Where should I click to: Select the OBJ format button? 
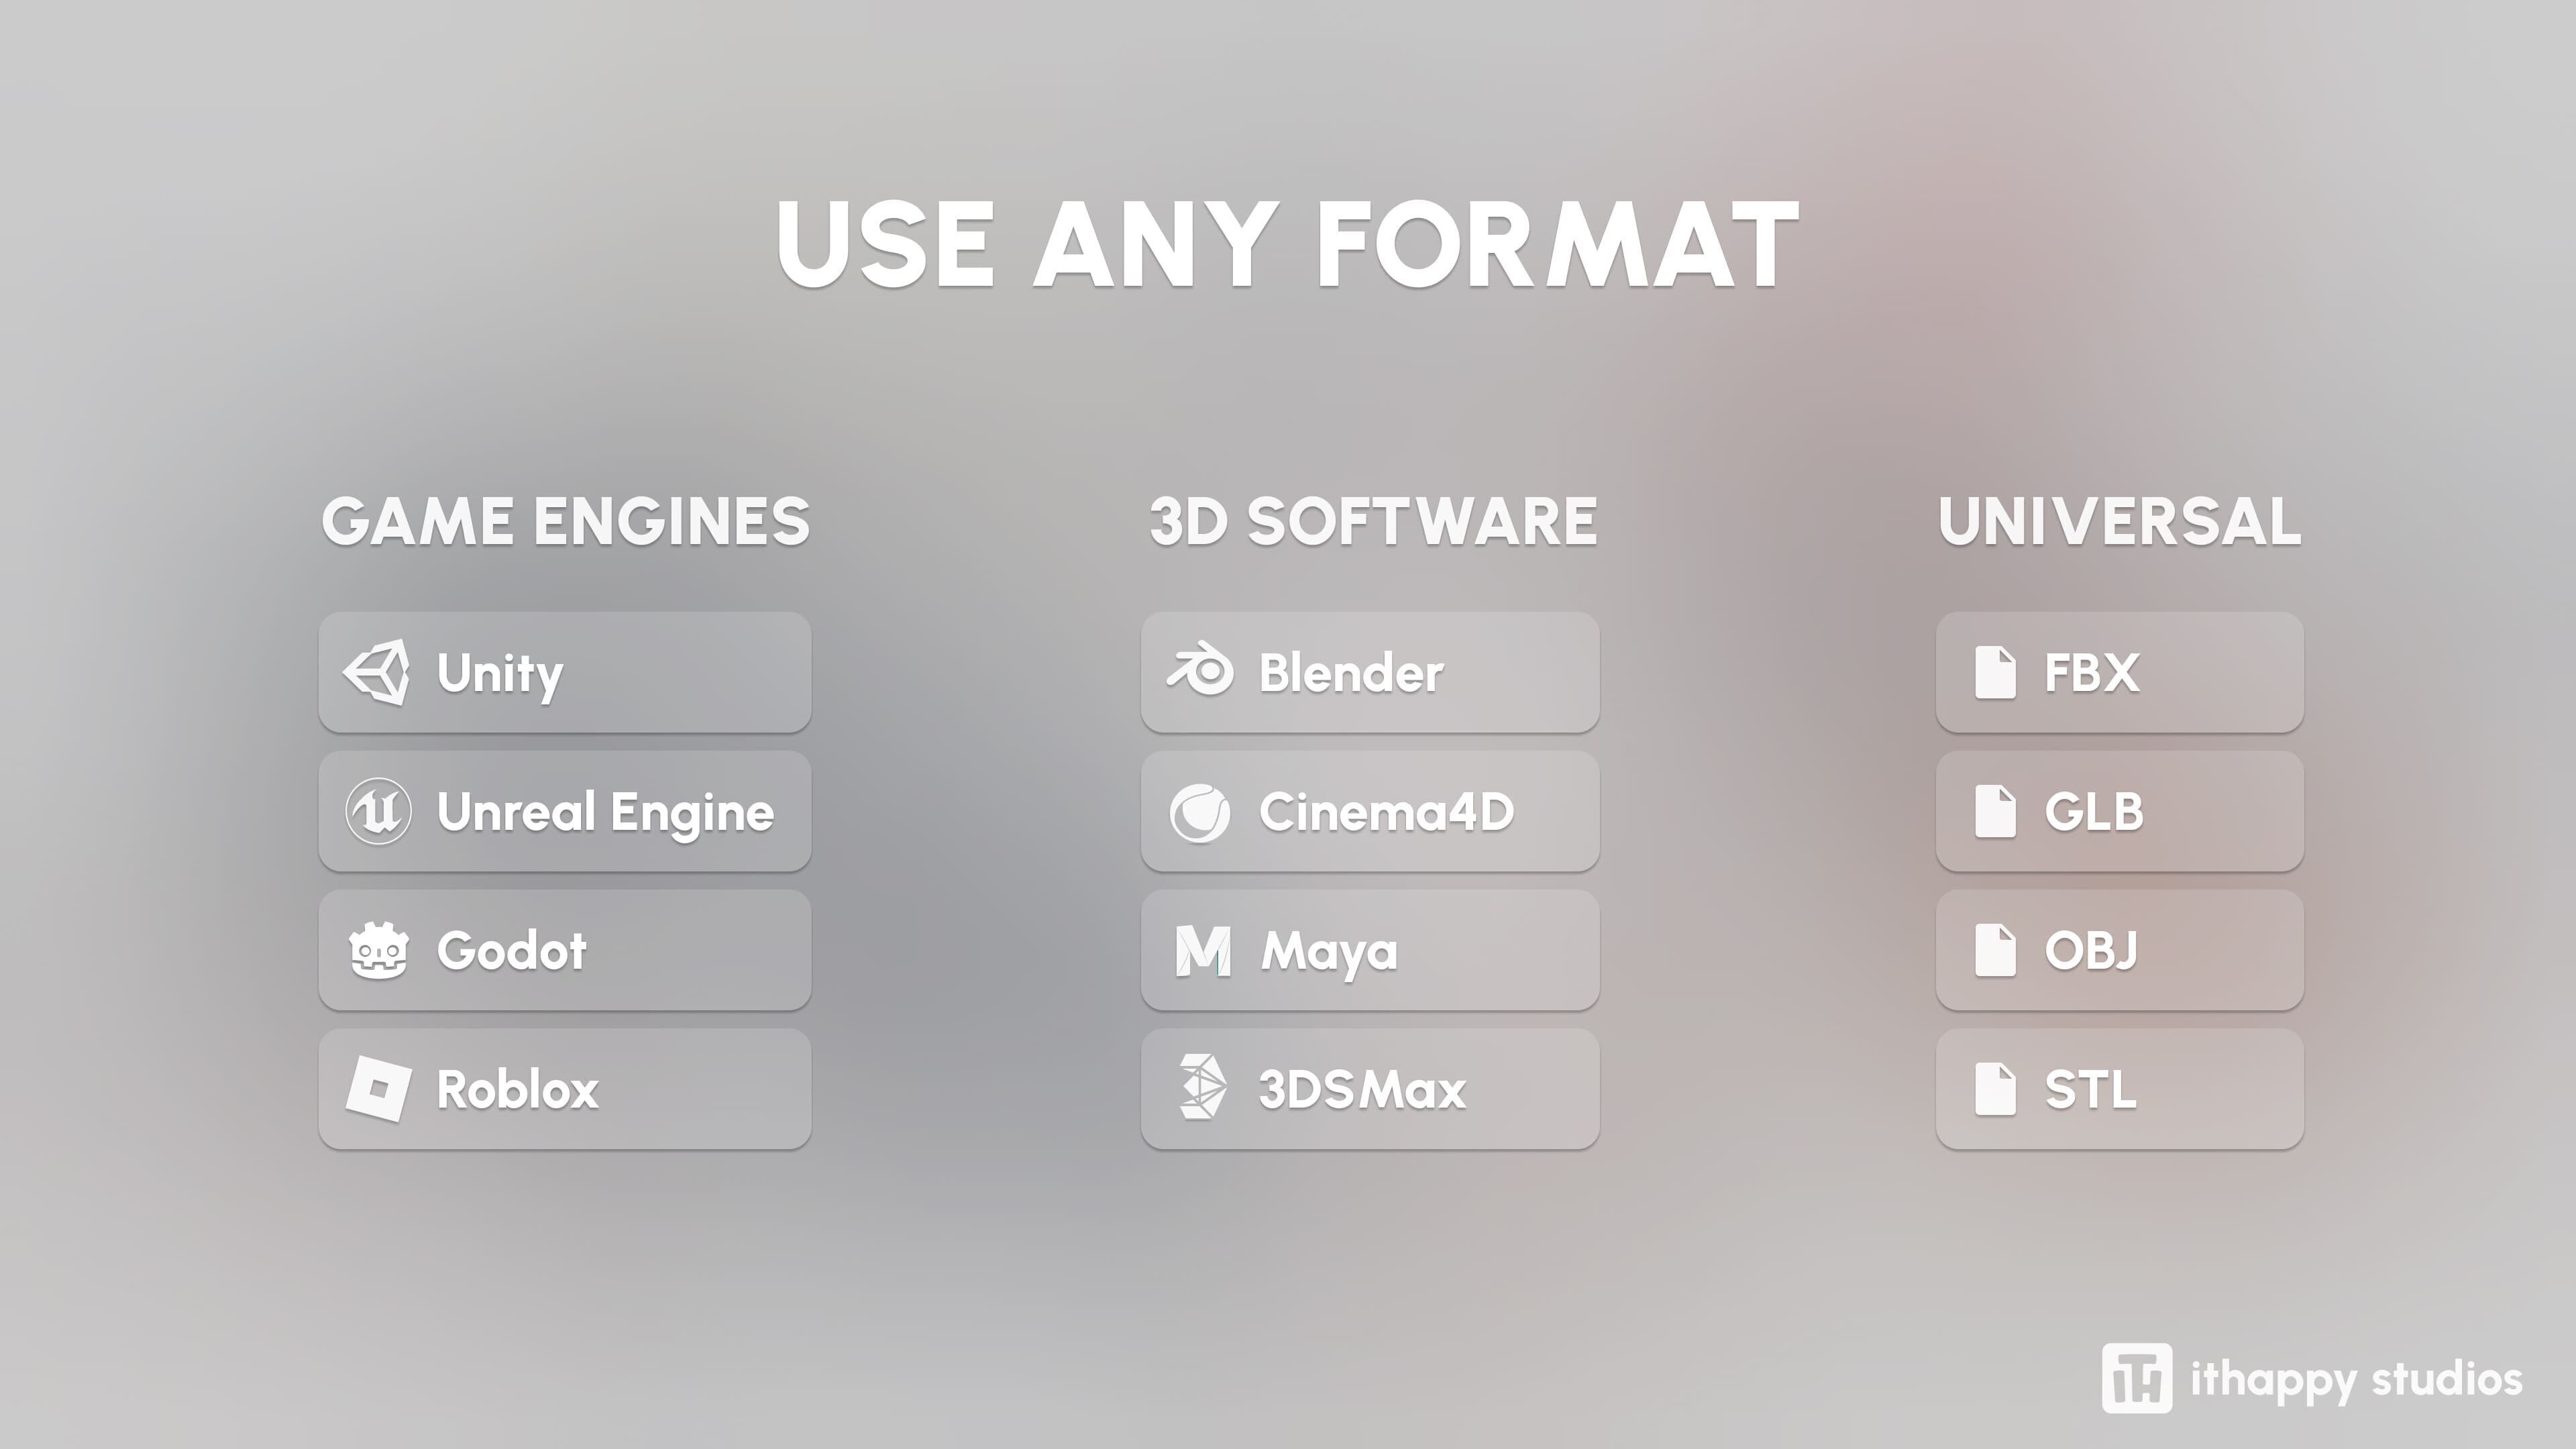[x=2119, y=950]
